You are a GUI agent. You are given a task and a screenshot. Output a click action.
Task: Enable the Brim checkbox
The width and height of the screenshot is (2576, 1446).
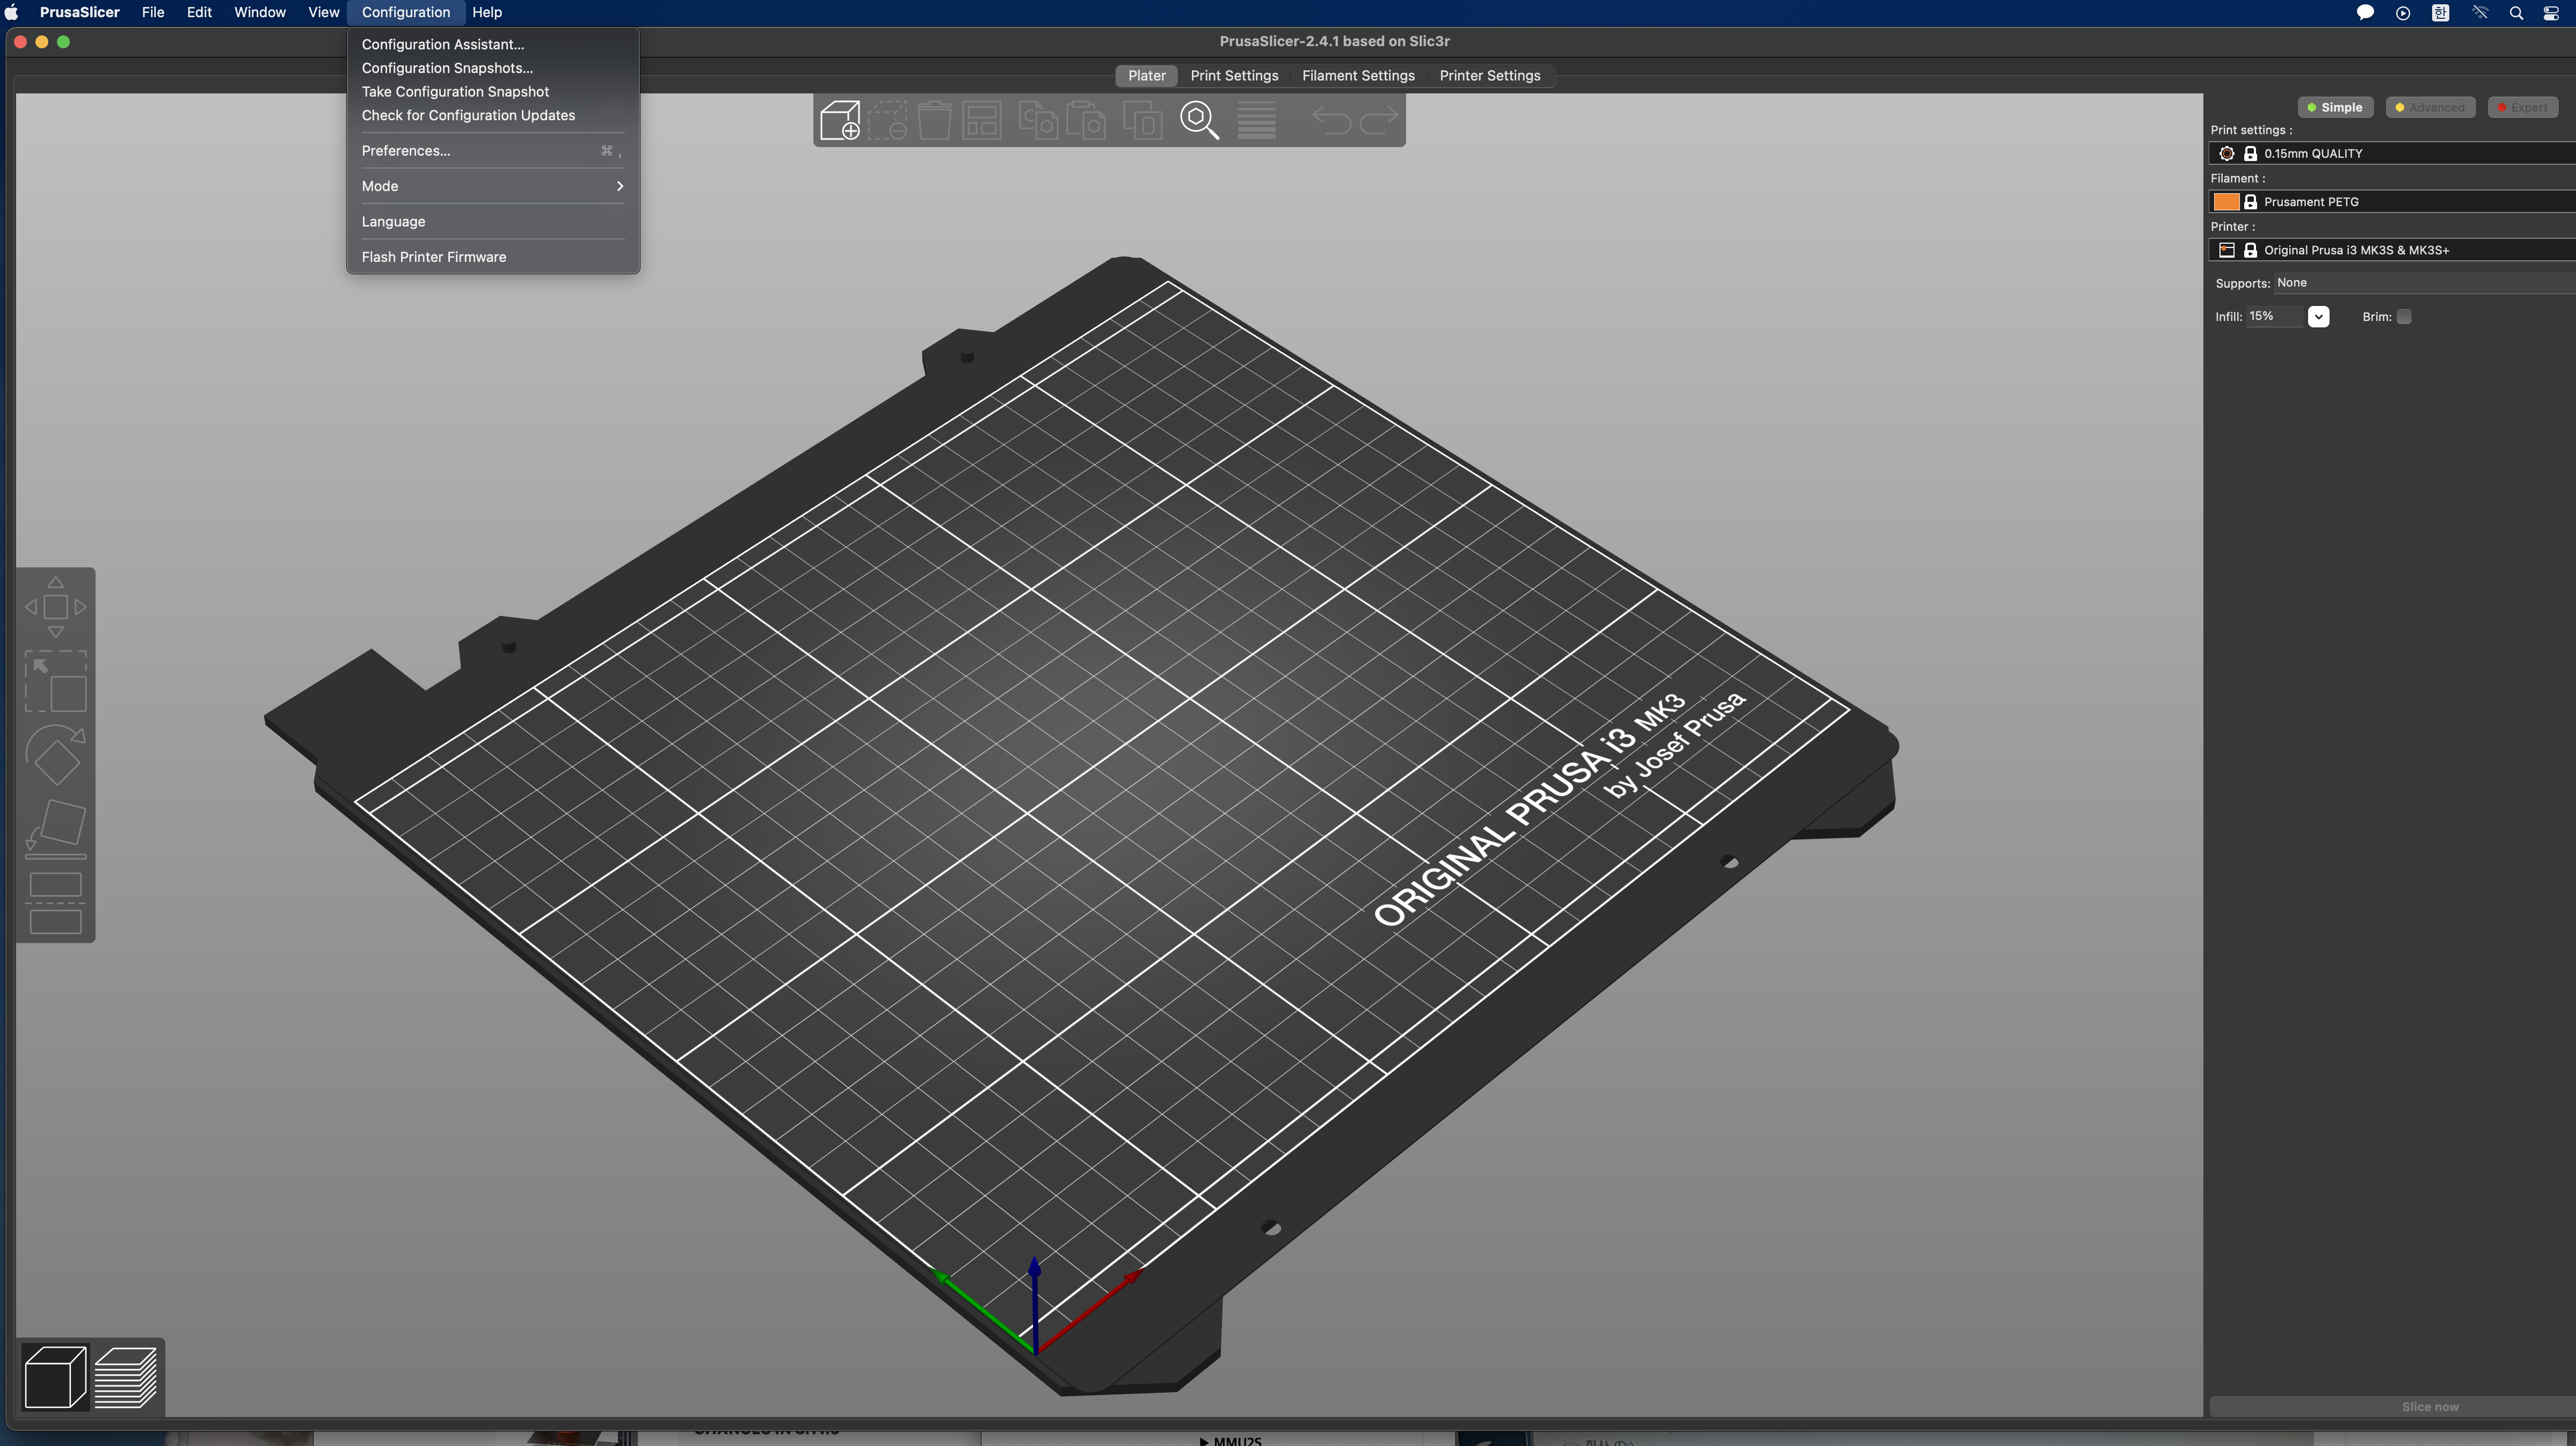(2404, 317)
